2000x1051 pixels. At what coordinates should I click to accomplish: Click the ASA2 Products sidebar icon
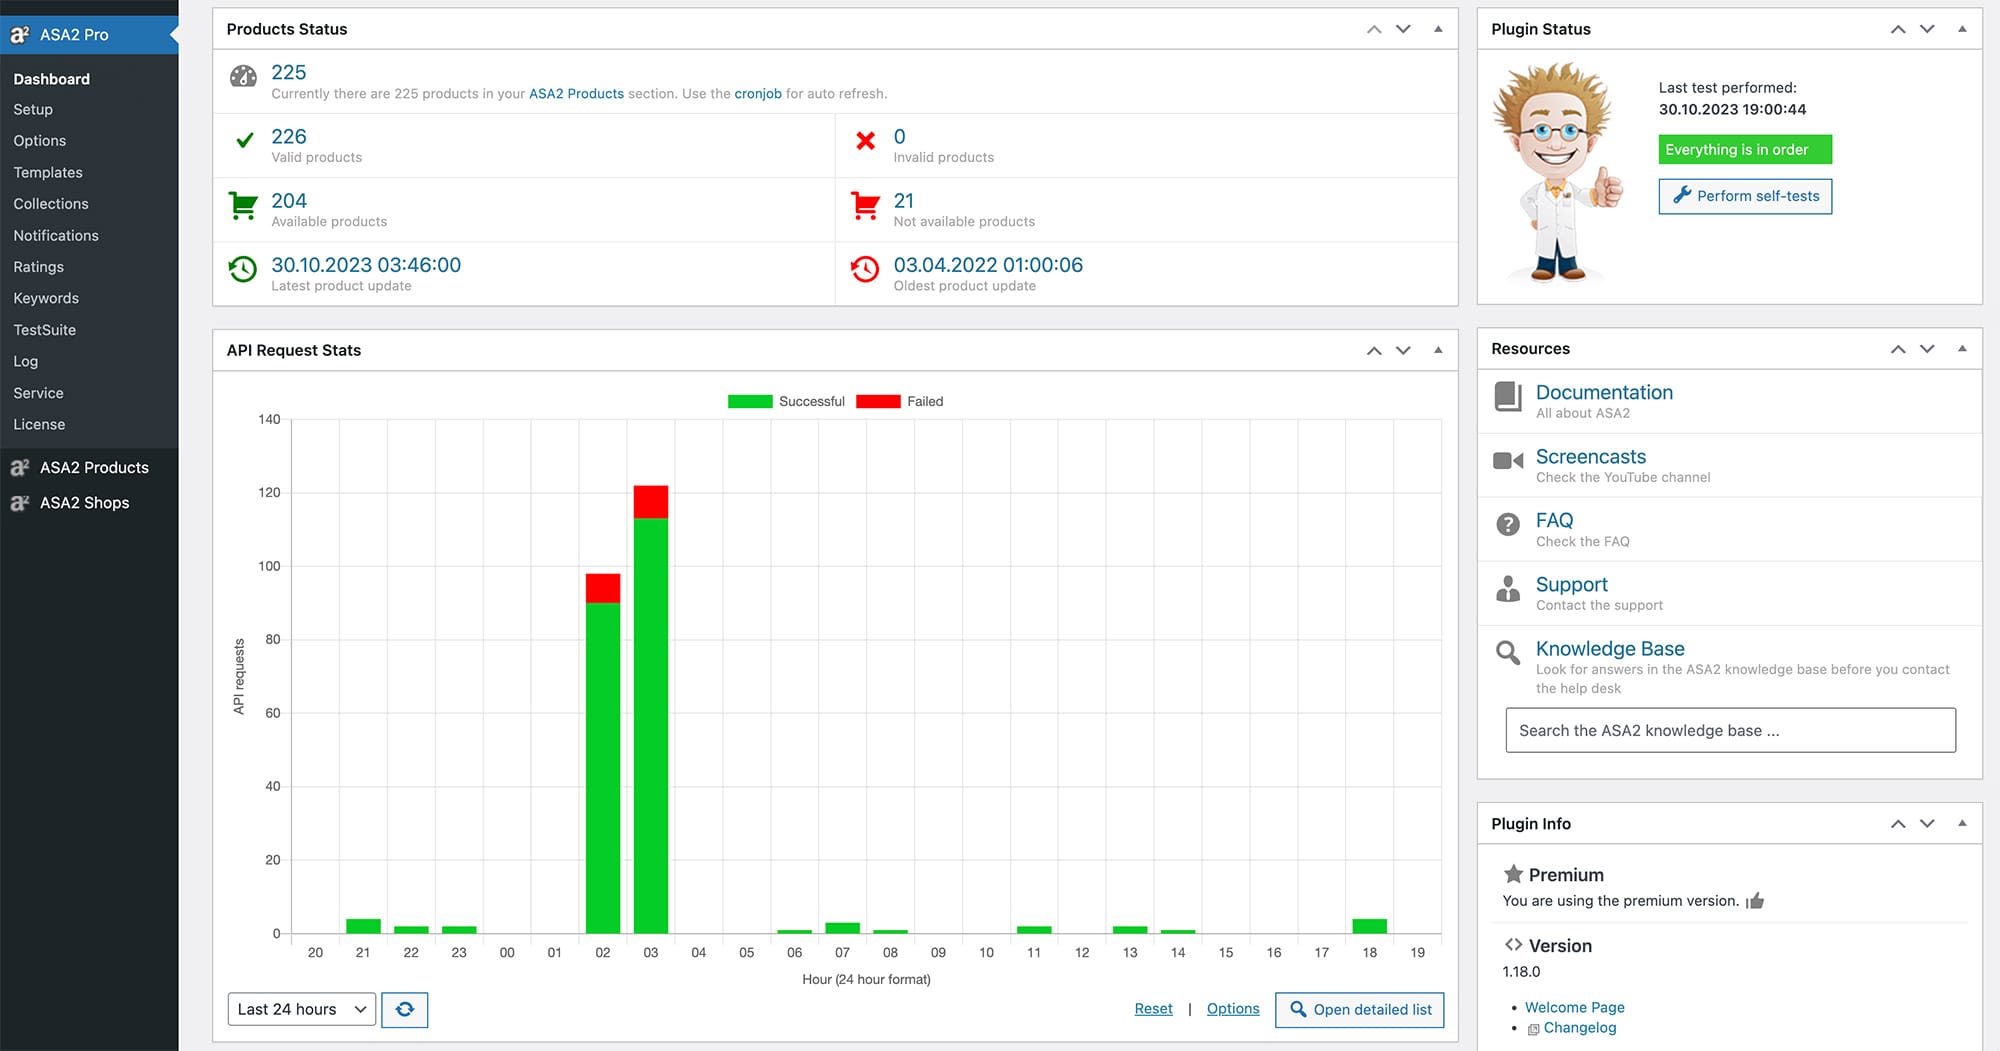coord(20,468)
